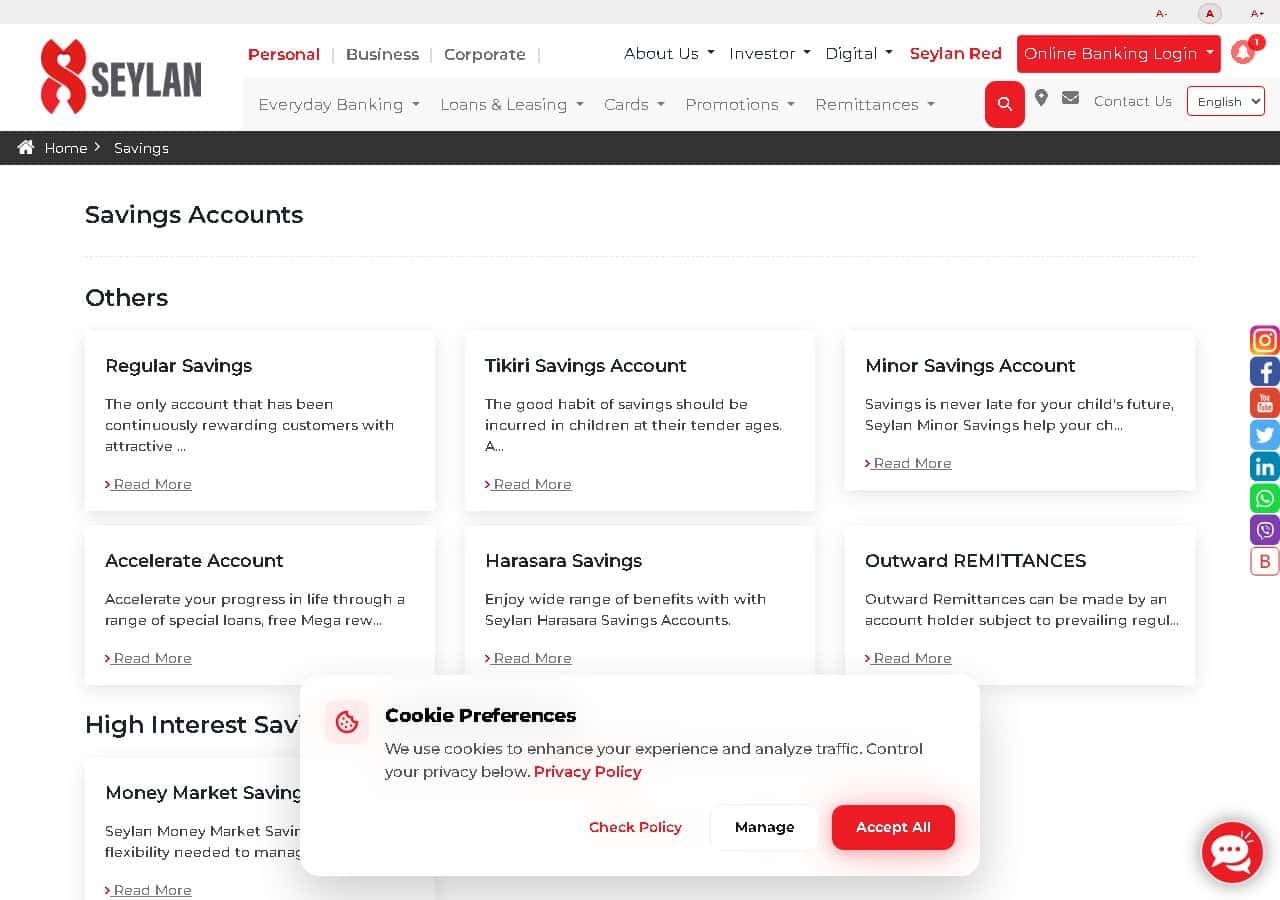The width and height of the screenshot is (1280, 900).
Task: Accept all cookies
Action: click(x=893, y=827)
